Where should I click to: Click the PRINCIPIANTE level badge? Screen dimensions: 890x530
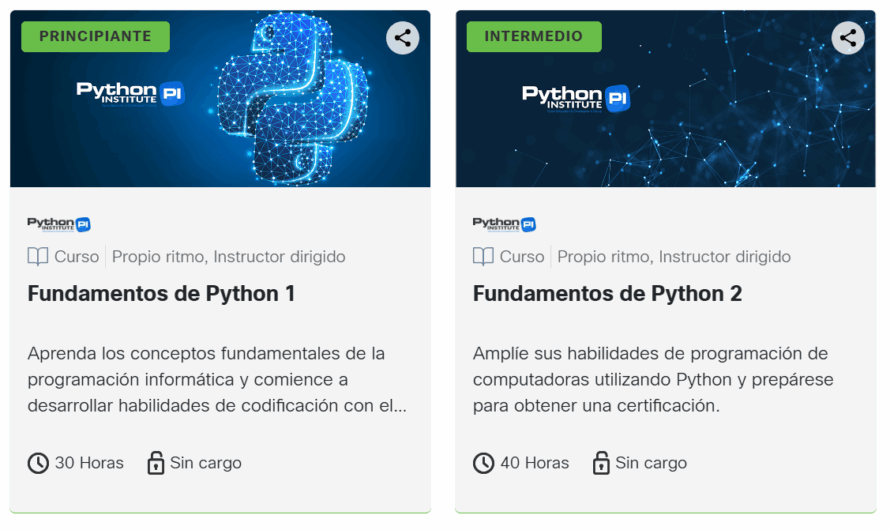95,36
